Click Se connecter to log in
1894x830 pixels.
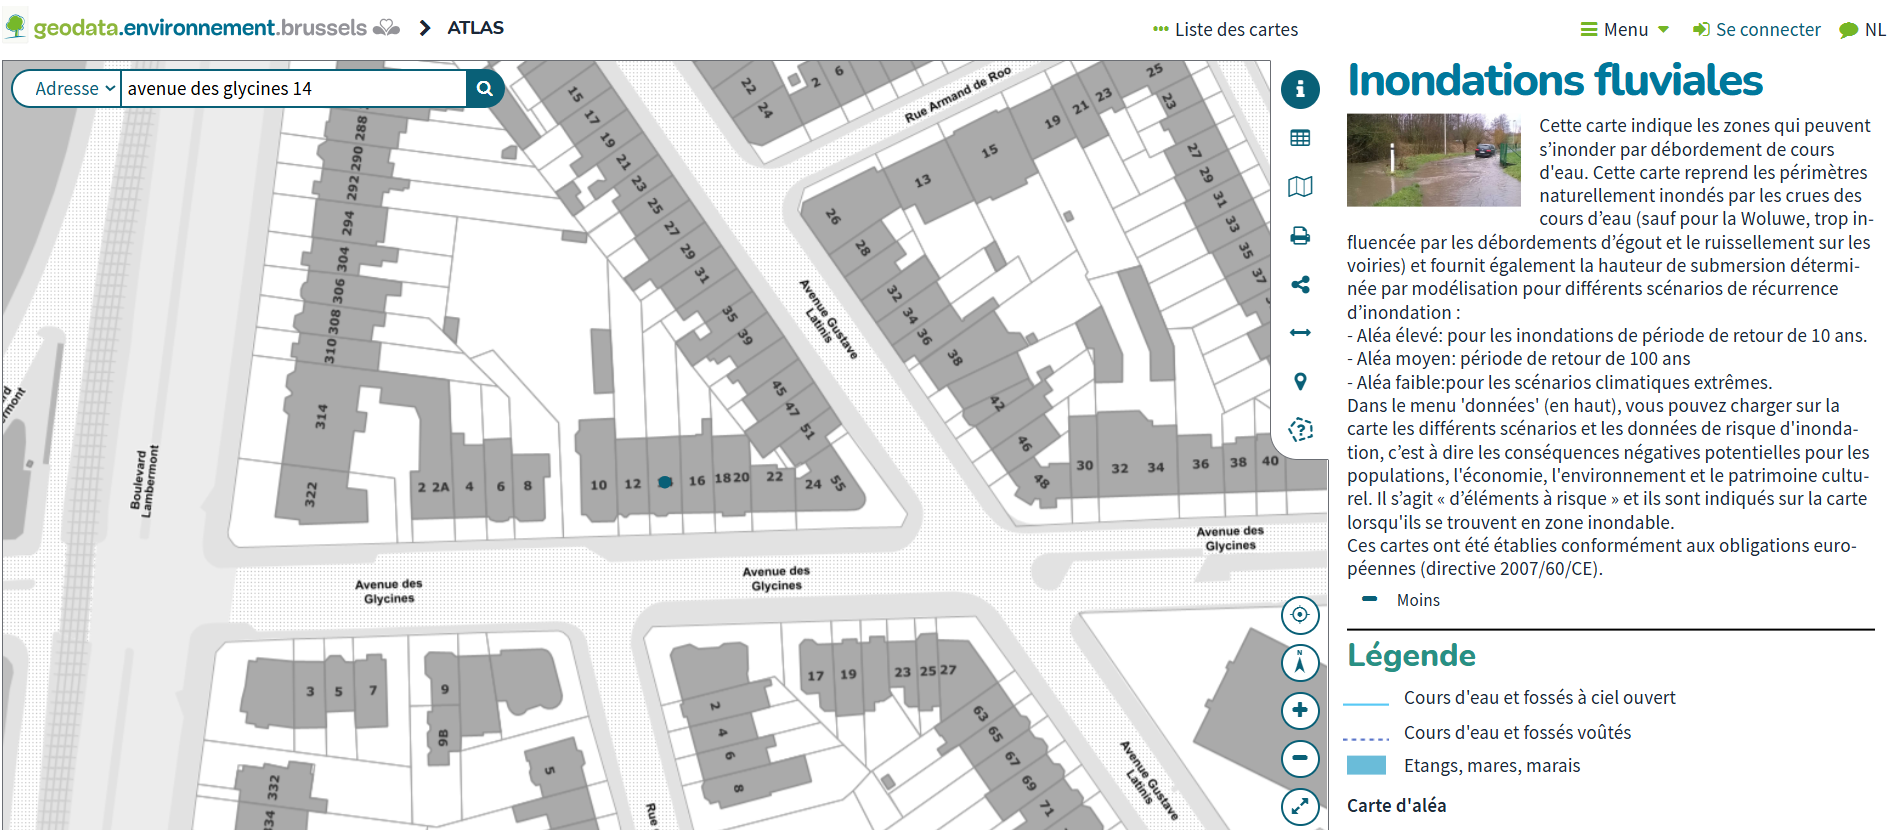pyautogui.click(x=1756, y=30)
